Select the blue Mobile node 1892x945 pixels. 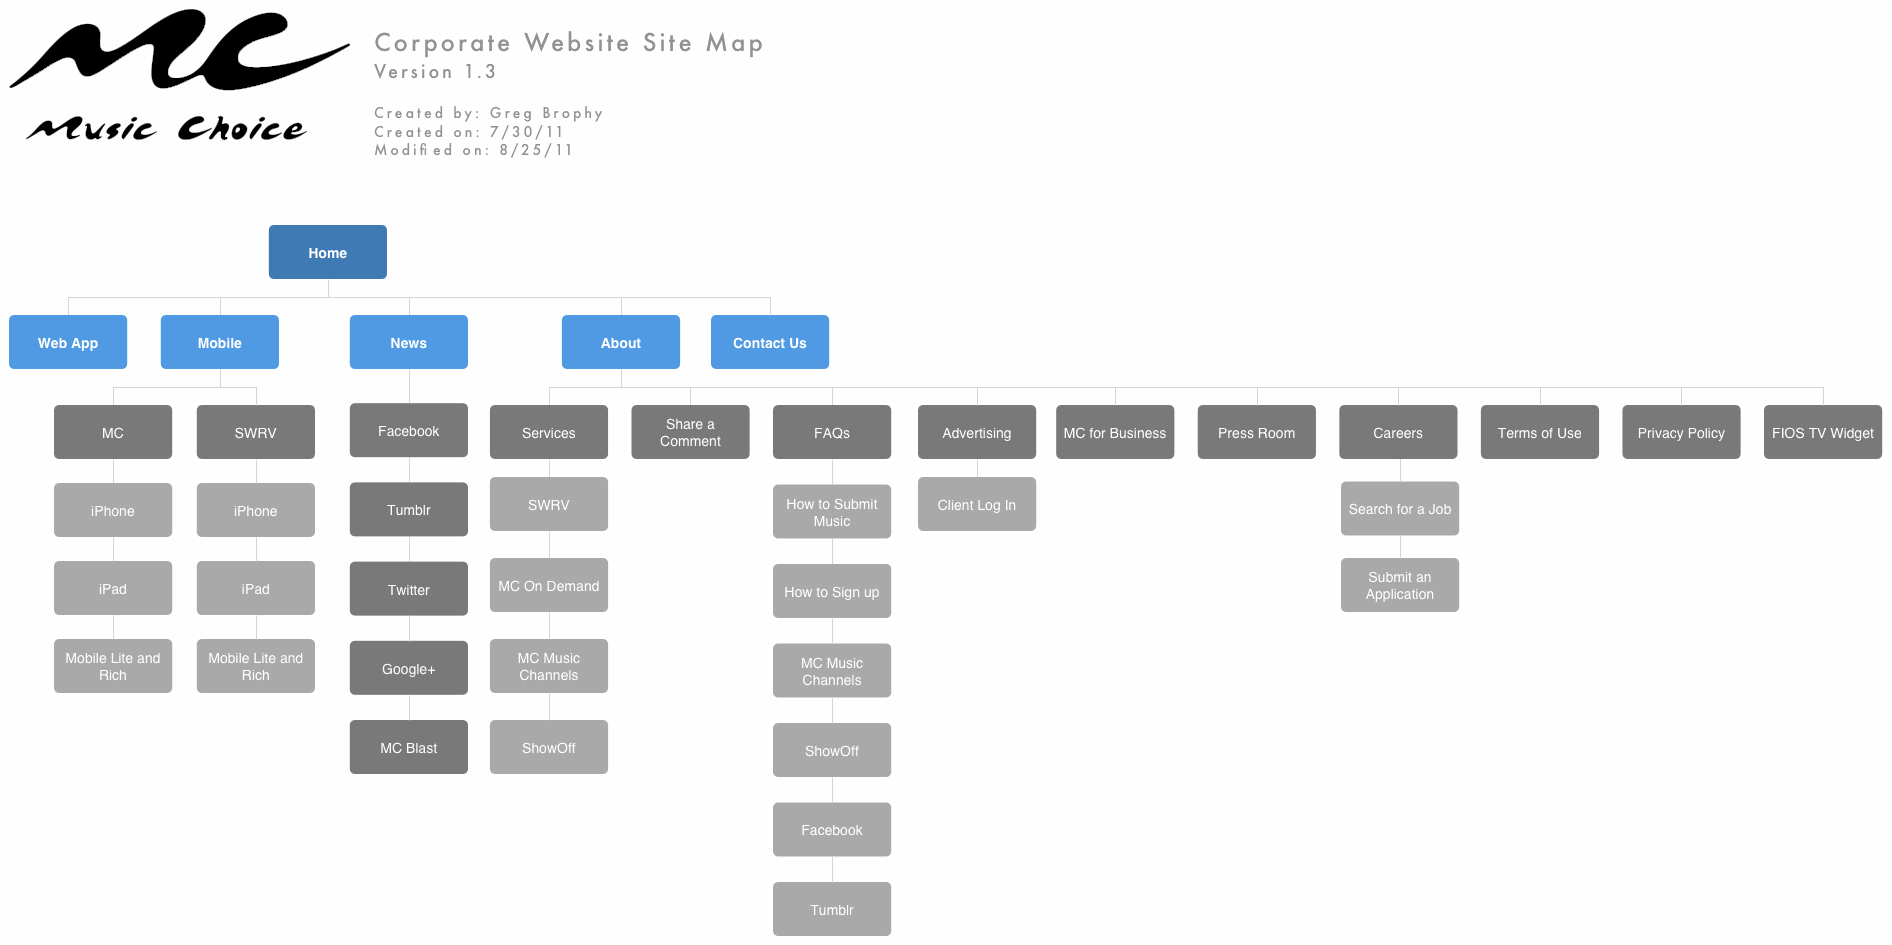(x=220, y=342)
